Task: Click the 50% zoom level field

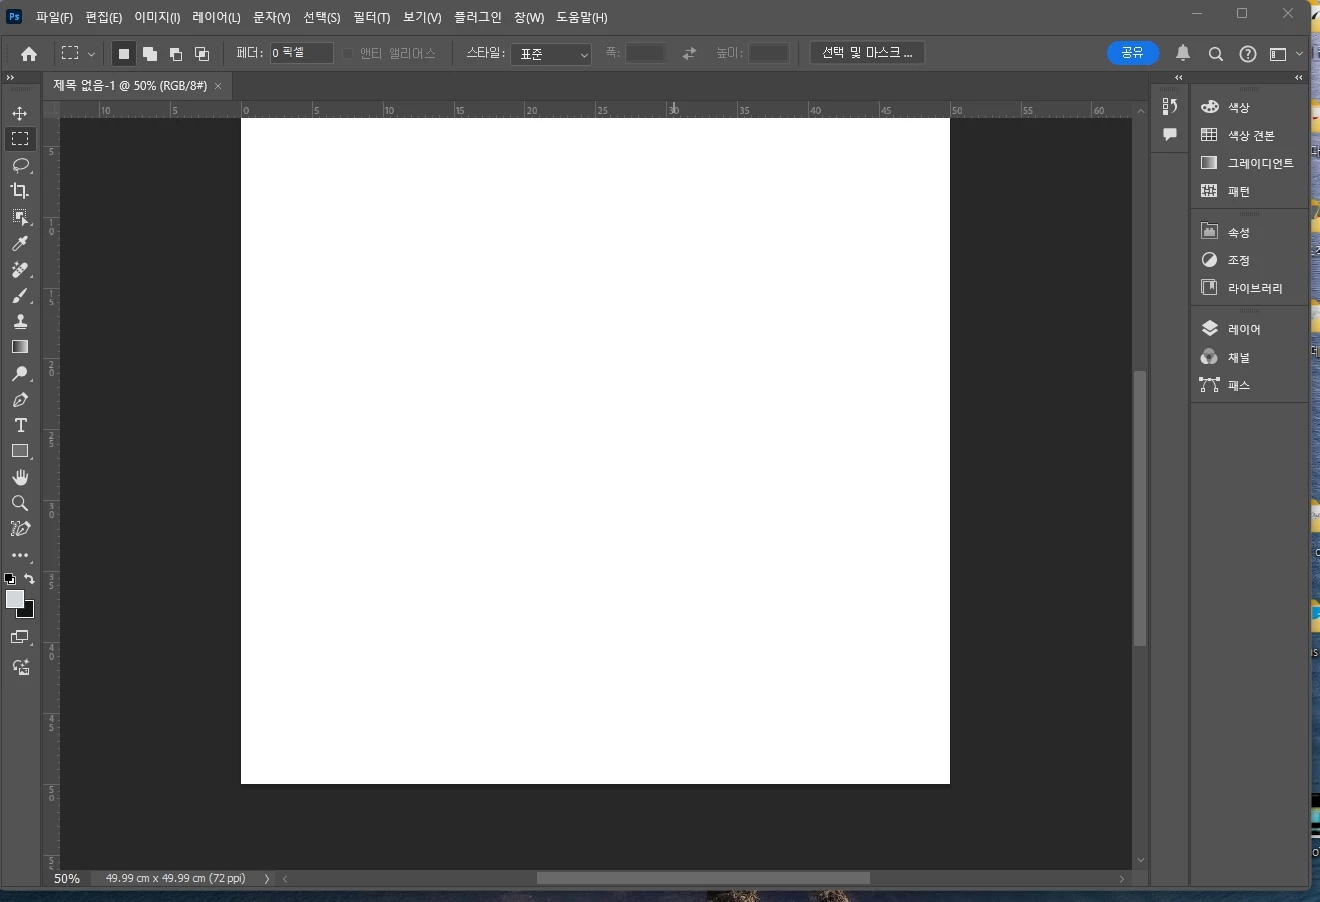Action: tap(68, 878)
